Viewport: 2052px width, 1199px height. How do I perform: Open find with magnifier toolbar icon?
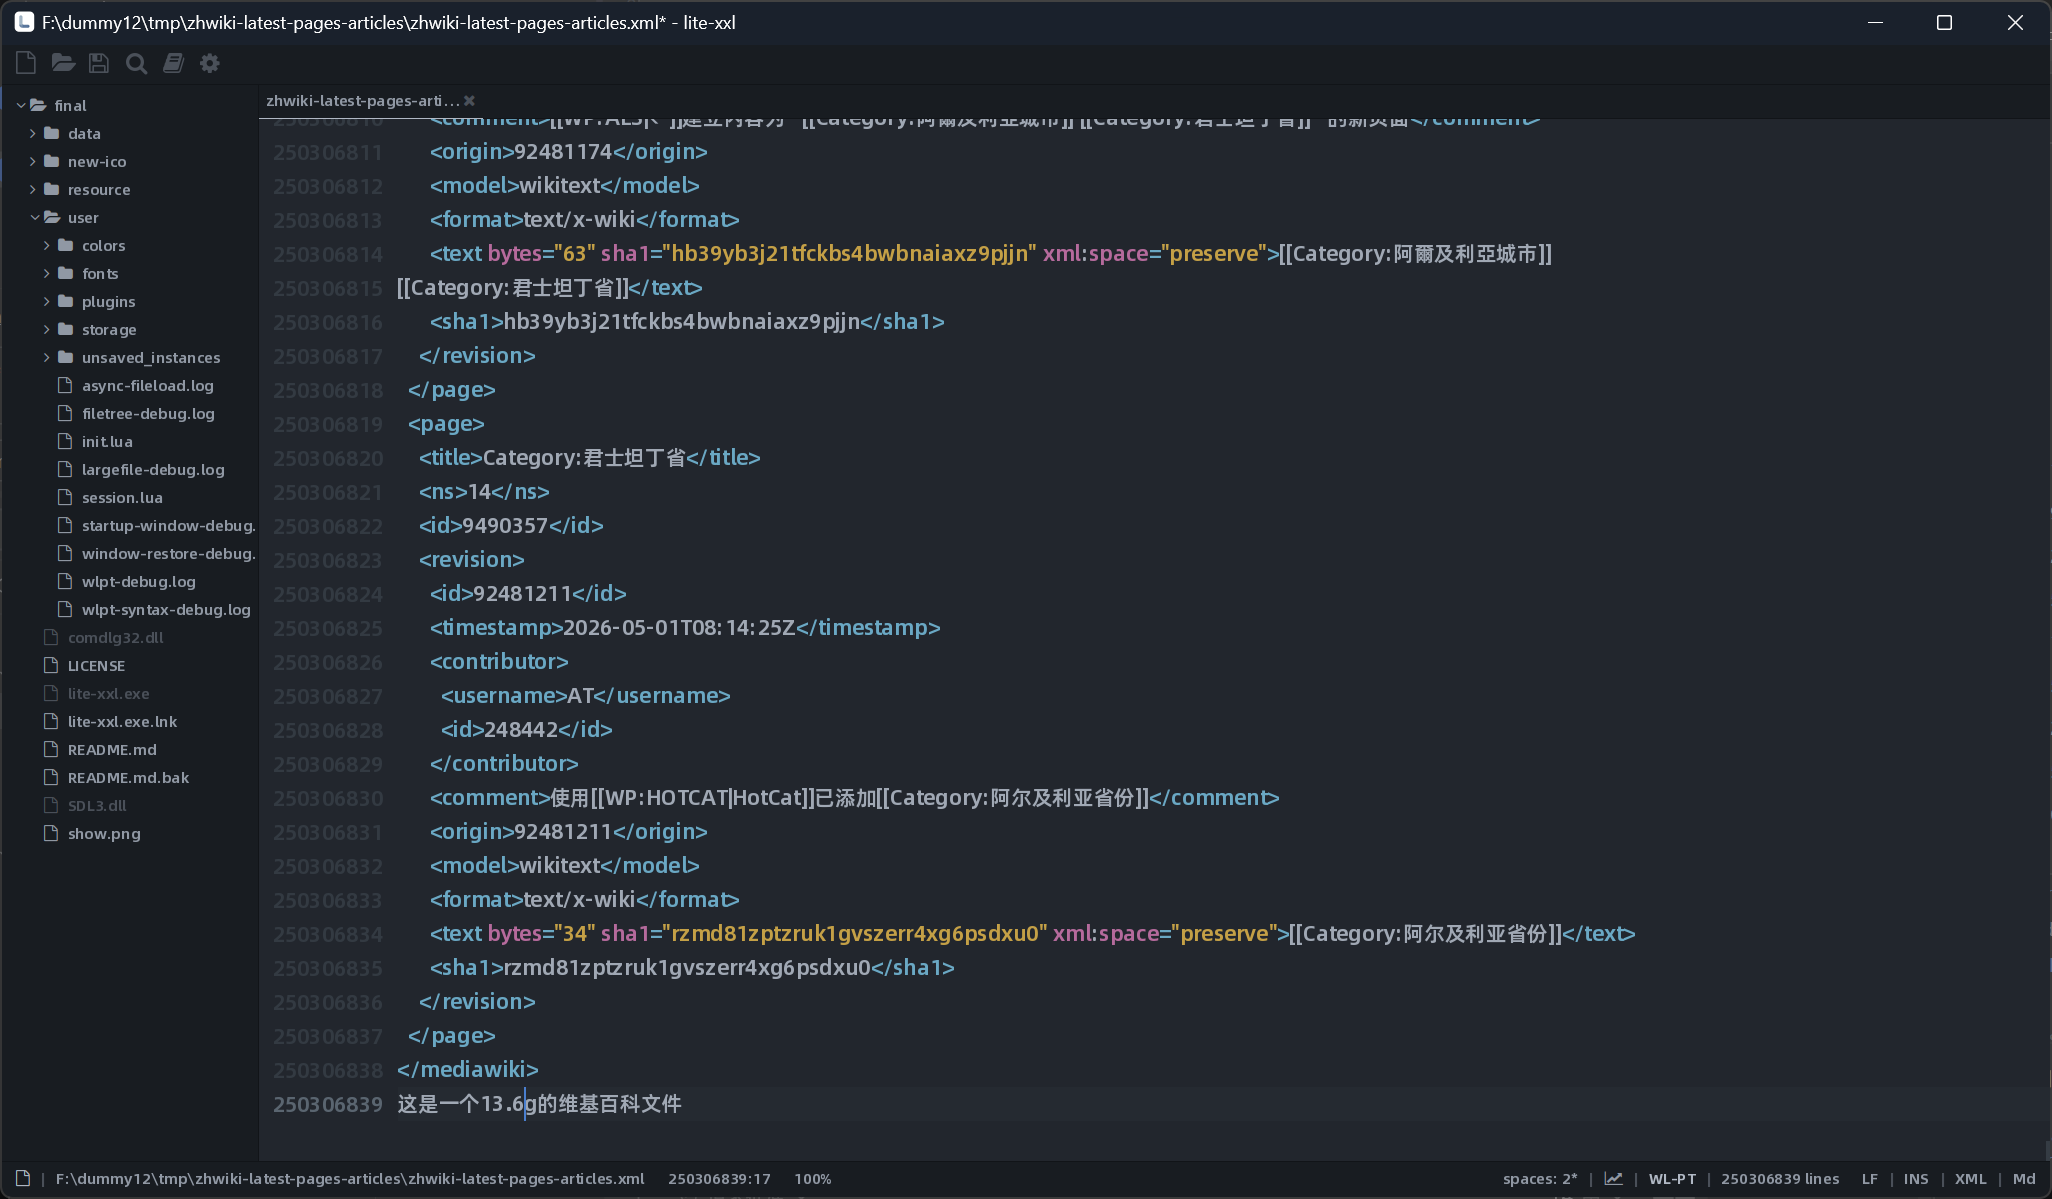click(136, 64)
